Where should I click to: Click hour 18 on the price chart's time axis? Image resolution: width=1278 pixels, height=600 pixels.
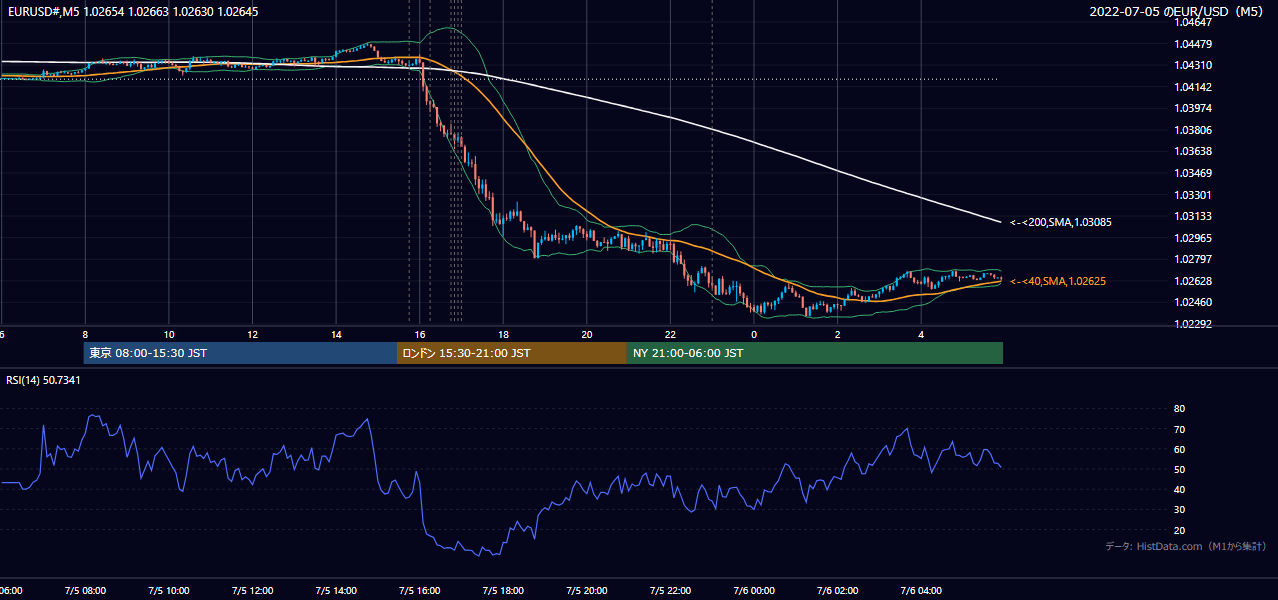(503, 334)
